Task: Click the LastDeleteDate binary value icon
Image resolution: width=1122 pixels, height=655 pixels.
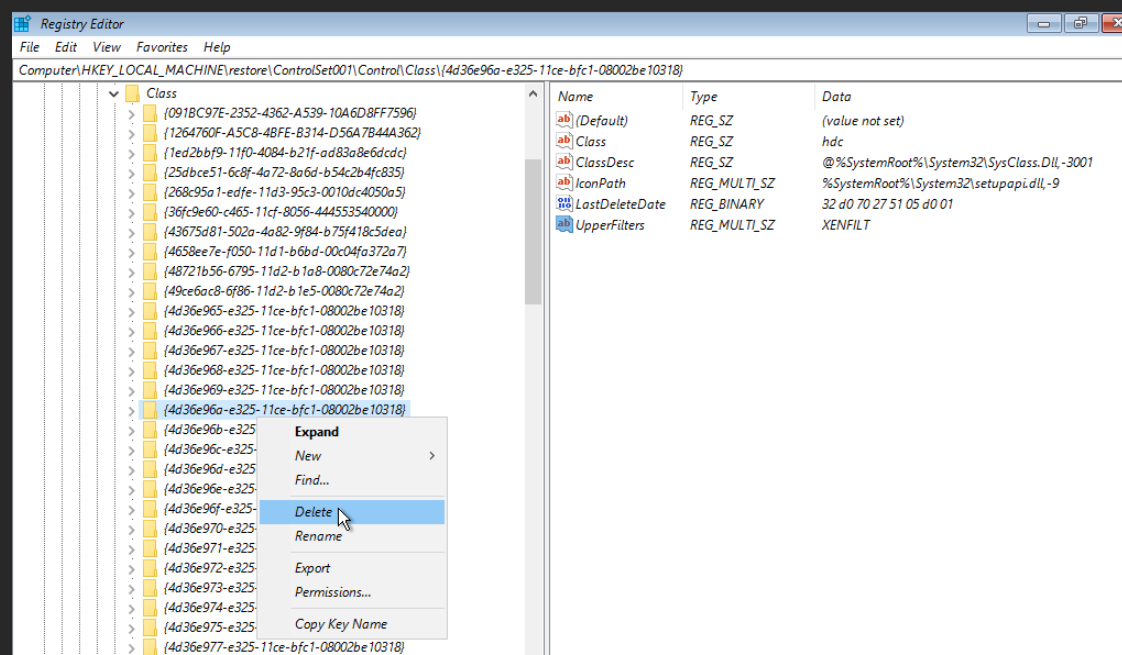Action: 564,204
